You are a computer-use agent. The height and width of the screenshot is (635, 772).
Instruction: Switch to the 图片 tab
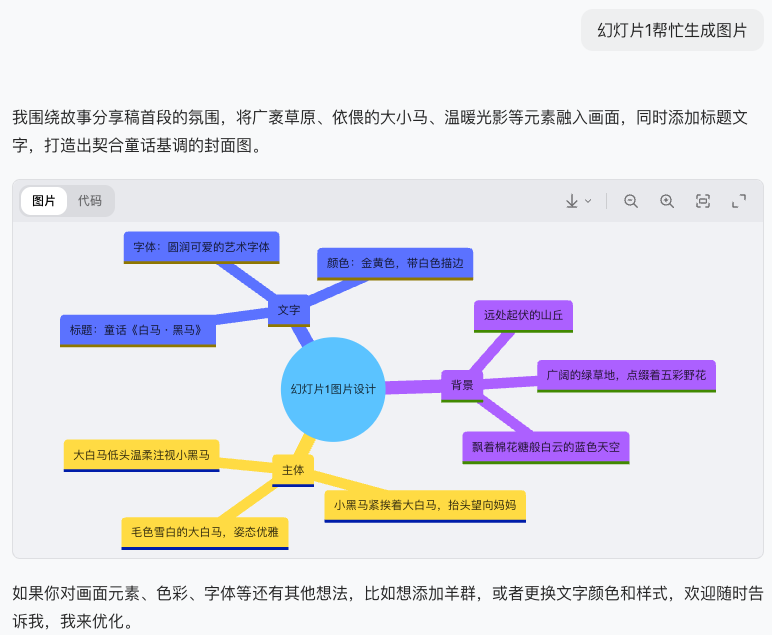click(x=43, y=201)
